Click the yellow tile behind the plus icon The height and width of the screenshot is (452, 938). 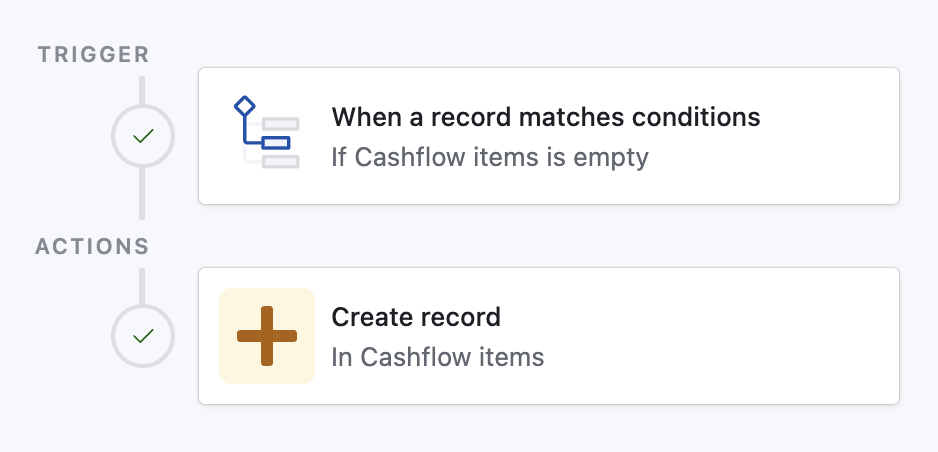pos(232,302)
